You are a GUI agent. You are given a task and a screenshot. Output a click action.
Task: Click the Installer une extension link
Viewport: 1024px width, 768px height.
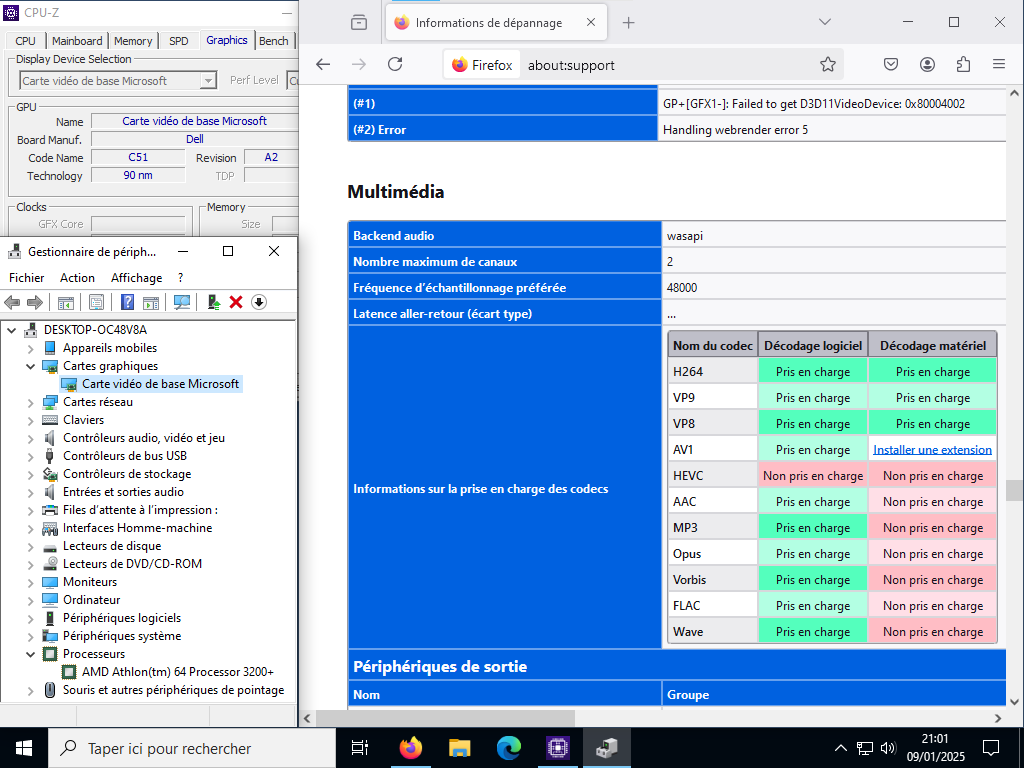pos(933,449)
